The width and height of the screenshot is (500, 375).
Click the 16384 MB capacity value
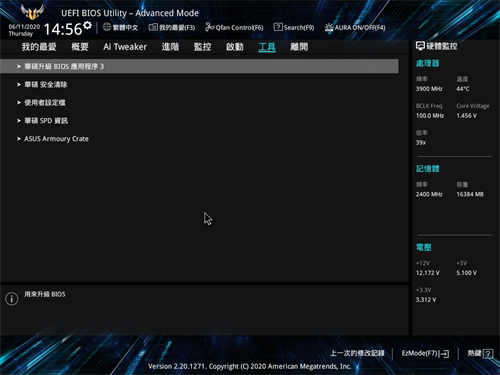coord(470,194)
